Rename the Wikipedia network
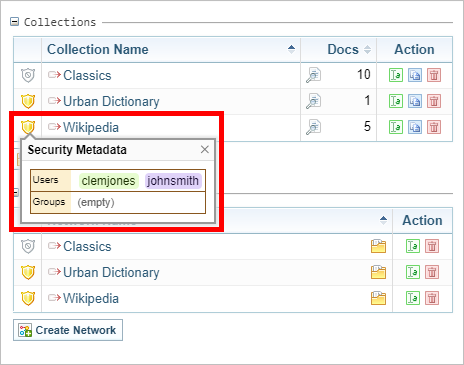 tap(413, 298)
